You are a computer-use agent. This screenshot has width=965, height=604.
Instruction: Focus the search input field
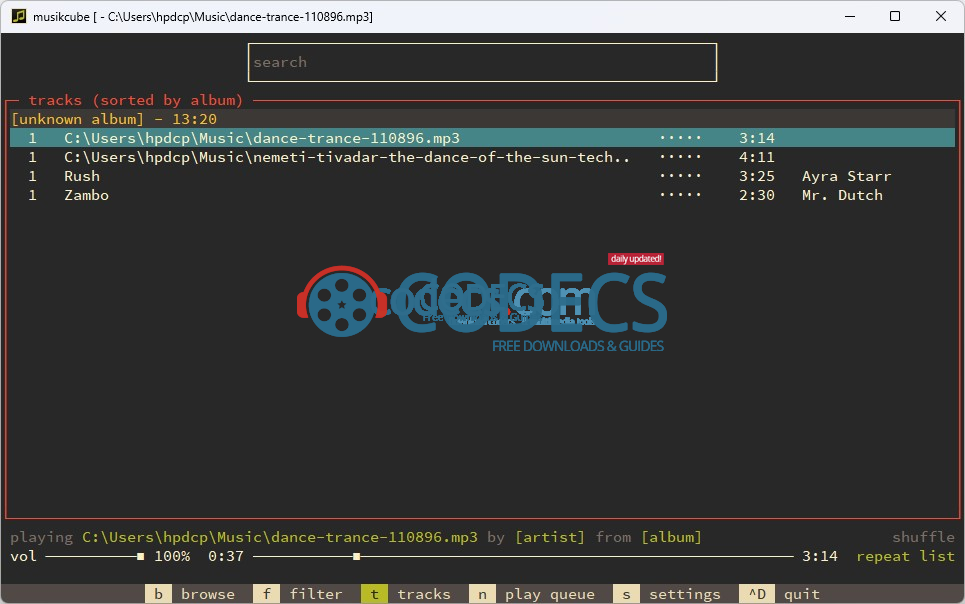[482, 62]
